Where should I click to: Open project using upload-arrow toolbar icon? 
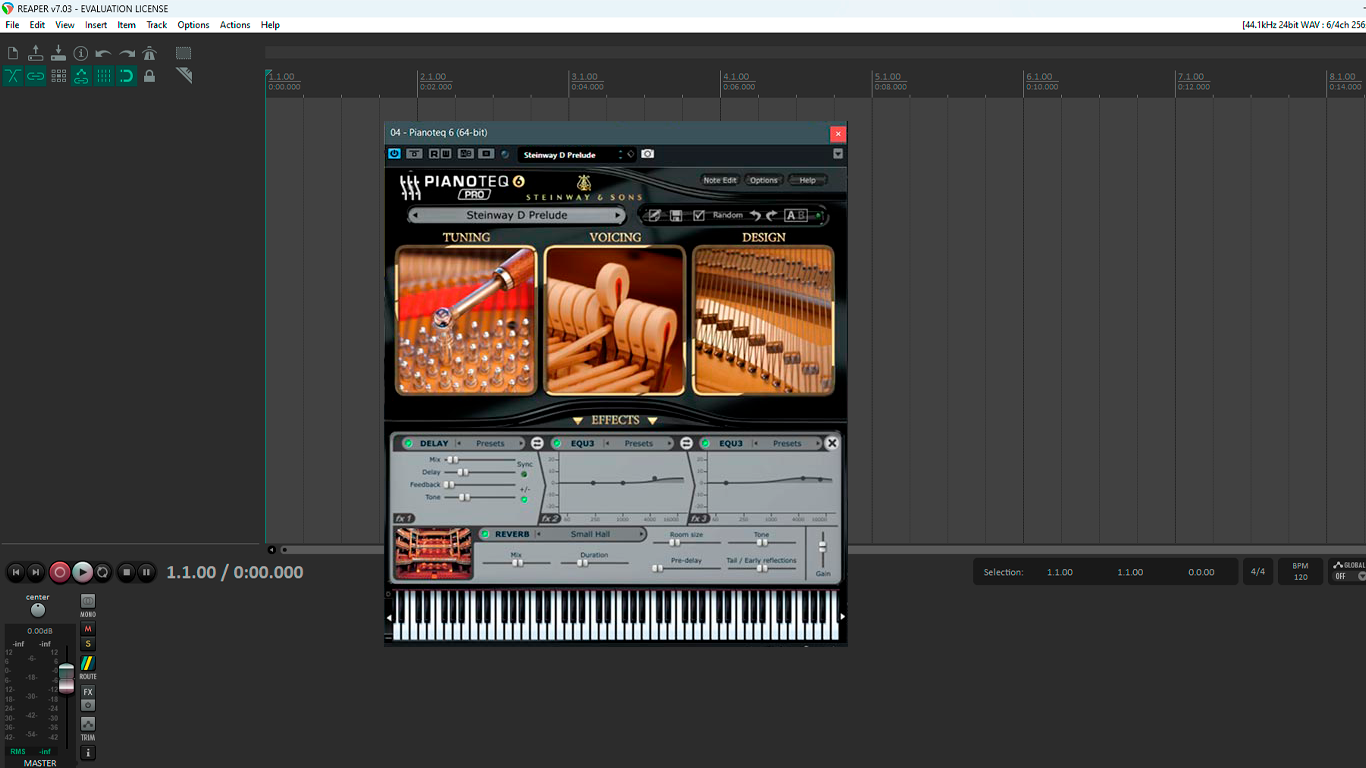(x=36, y=53)
